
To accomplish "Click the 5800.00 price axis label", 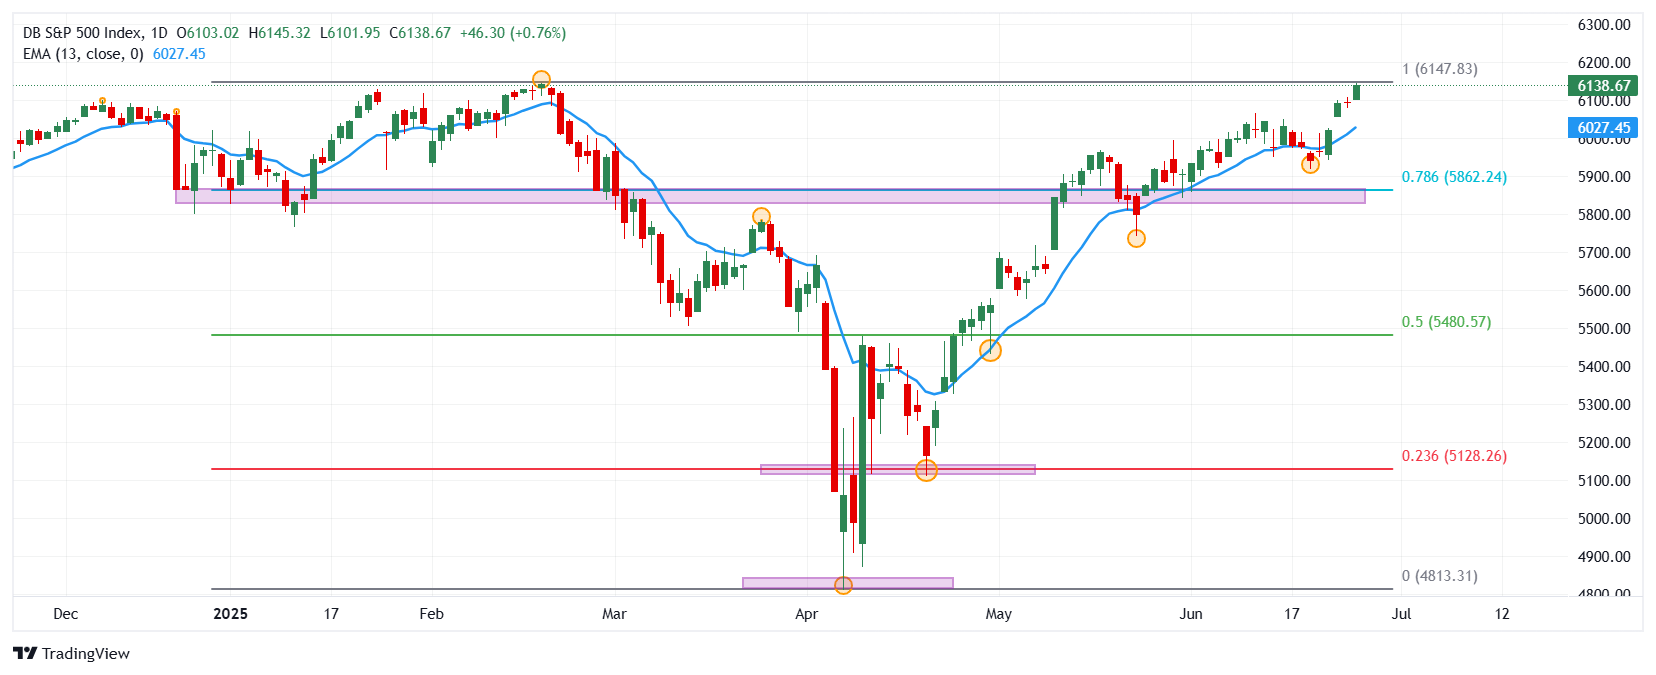I will pyautogui.click(x=1604, y=215).
